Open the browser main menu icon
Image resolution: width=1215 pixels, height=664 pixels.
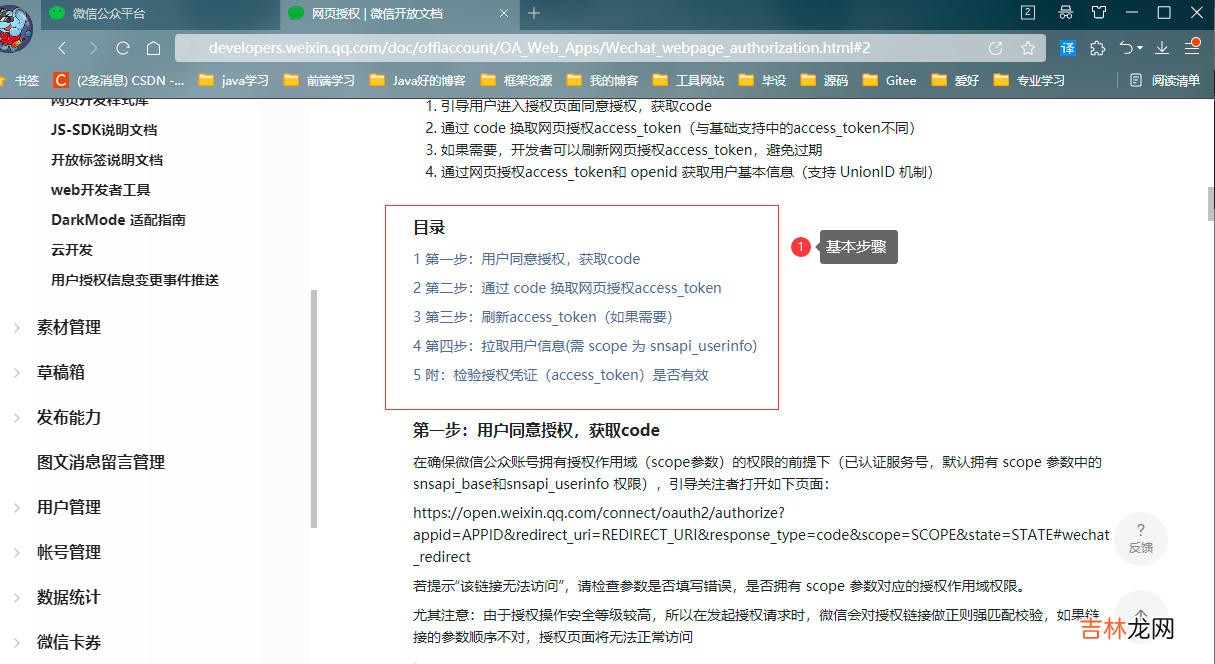point(1192,47)
